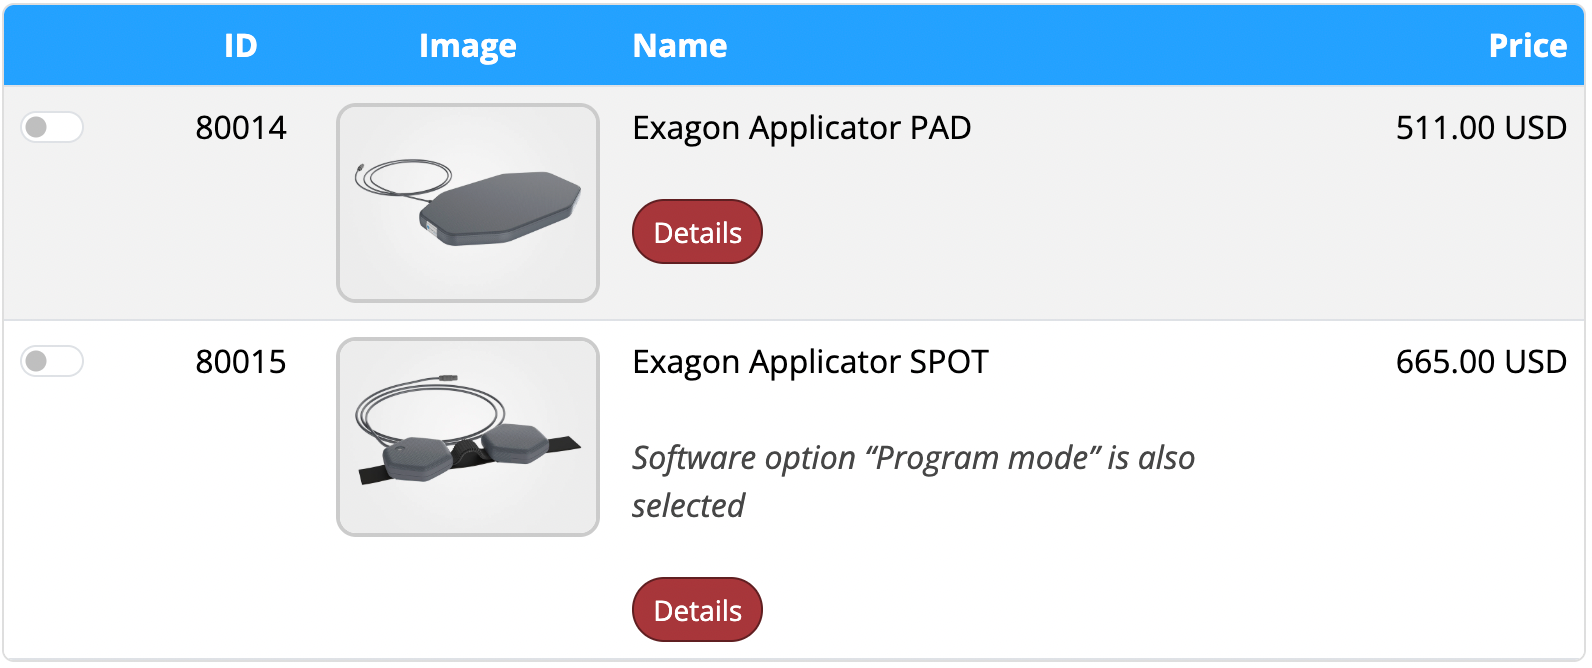Viewport: 1592px width, 668px height.
Task: Click the Program mode software option note
Action: (913, 480)
